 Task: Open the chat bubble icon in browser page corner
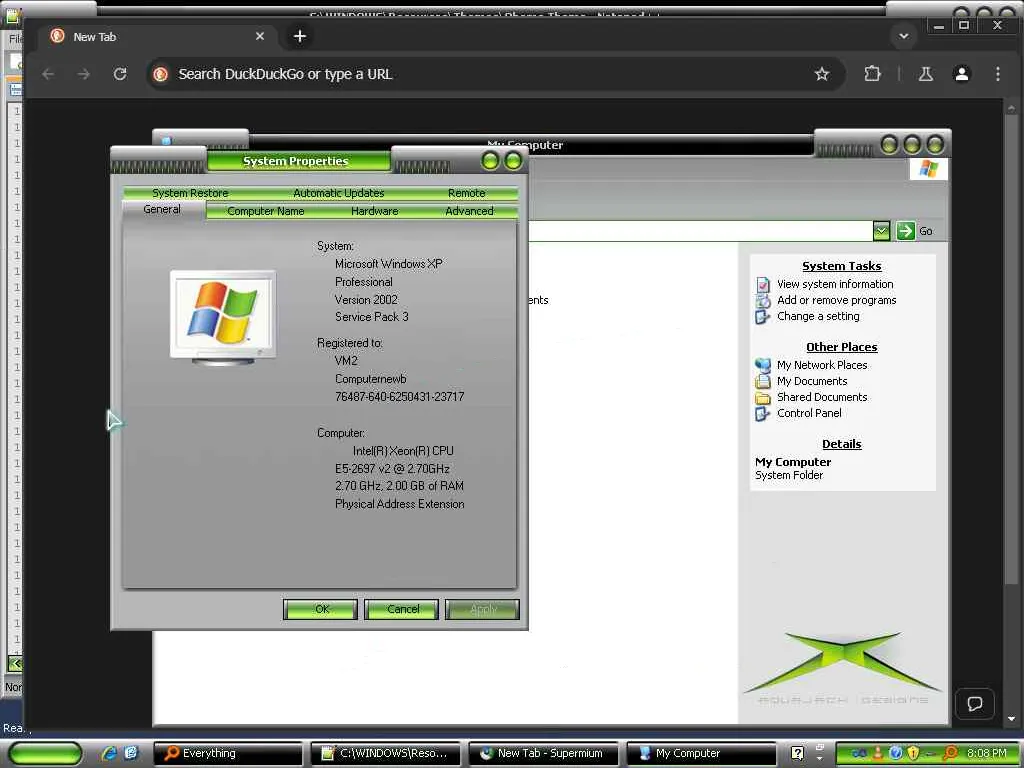point(974,703)
